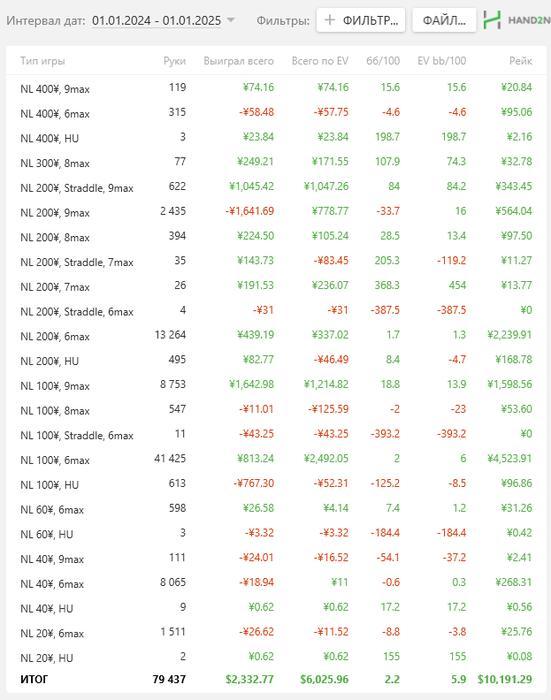The height and width of the screenshot is (700, 551).
Task: Sort by Выиграл всего column header
Action: 239,61
